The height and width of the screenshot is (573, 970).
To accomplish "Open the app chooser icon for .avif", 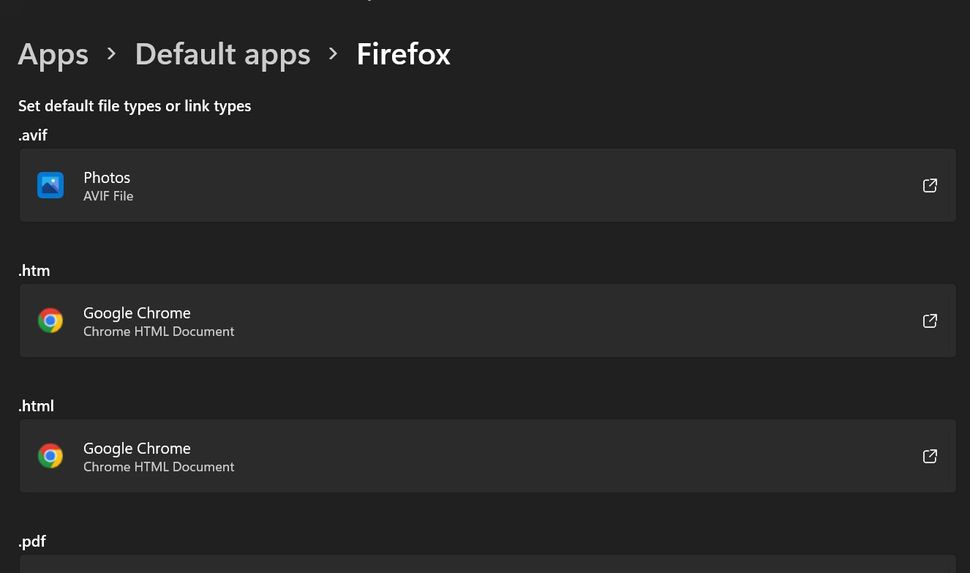I will (x=929, y=185).
